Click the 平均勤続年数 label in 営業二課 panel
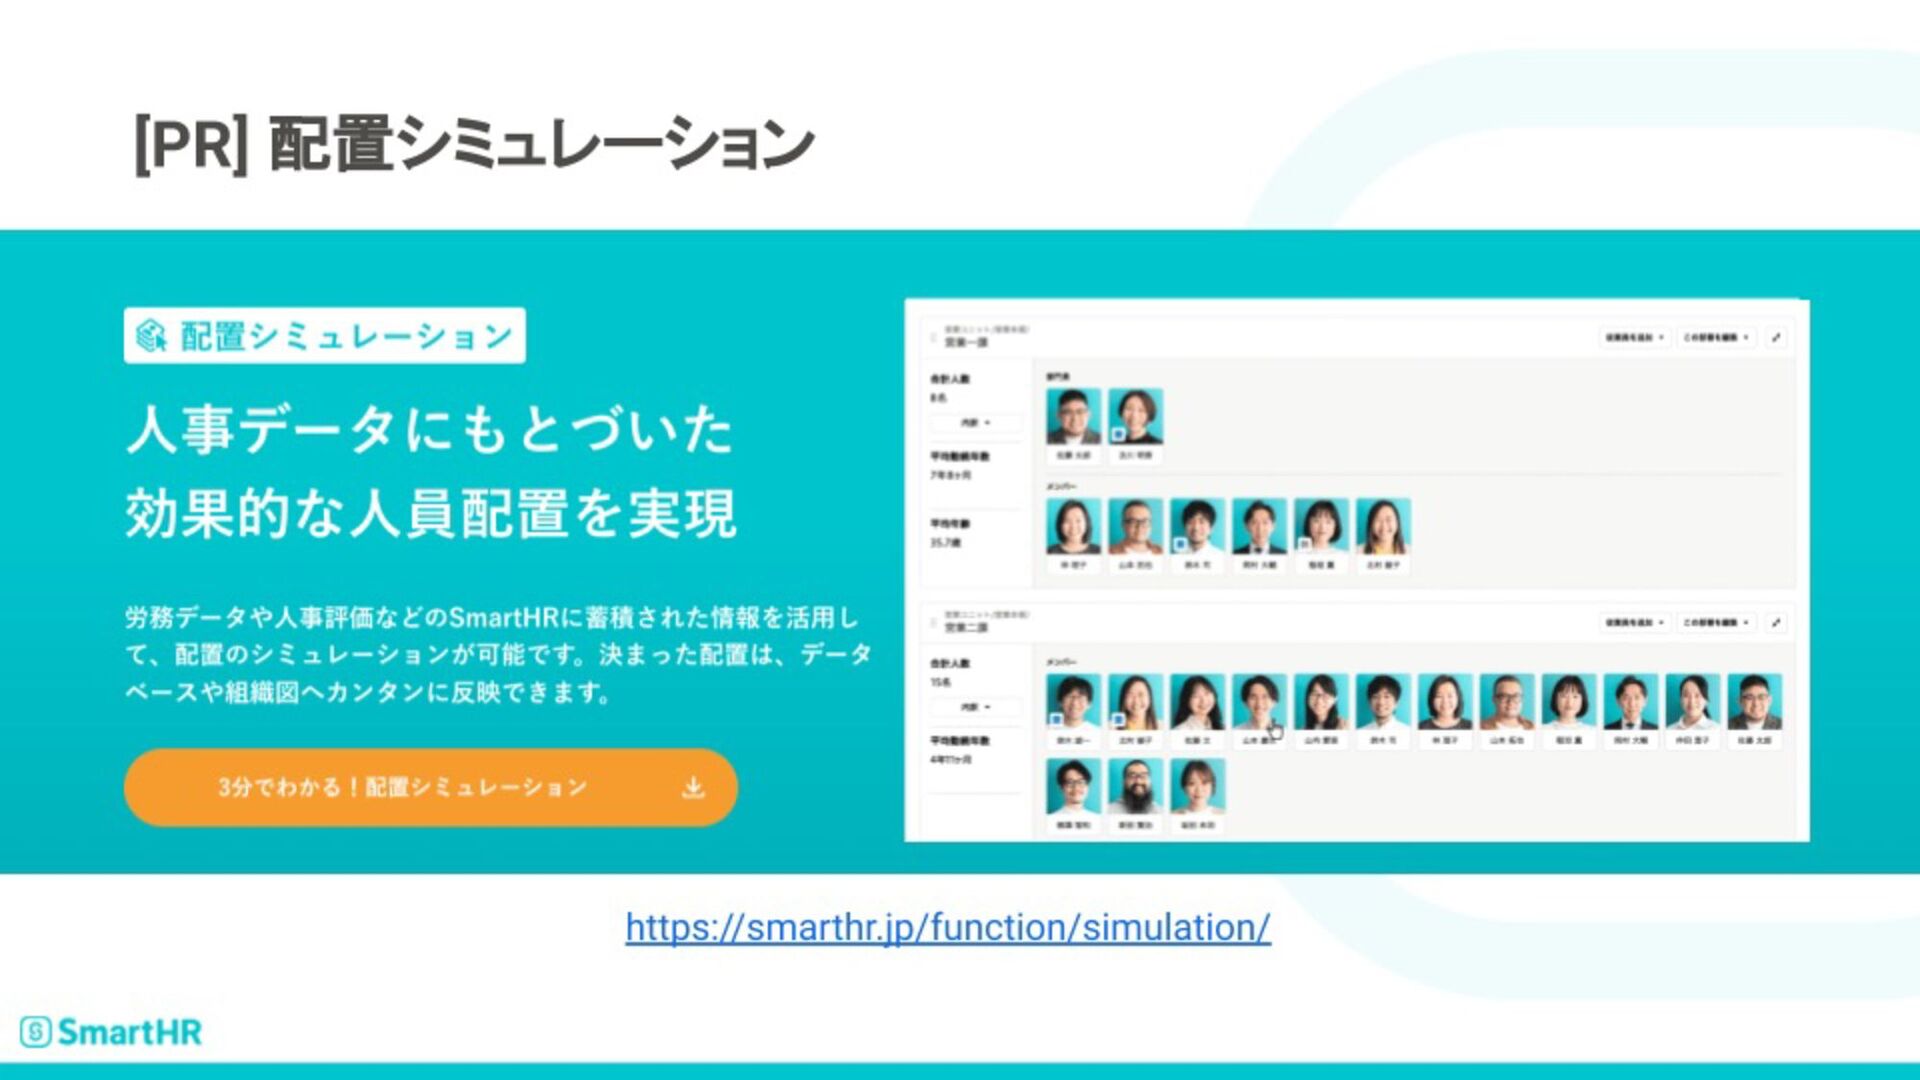This screenshot has width=1920, height=1080. (x=960, y=741)
